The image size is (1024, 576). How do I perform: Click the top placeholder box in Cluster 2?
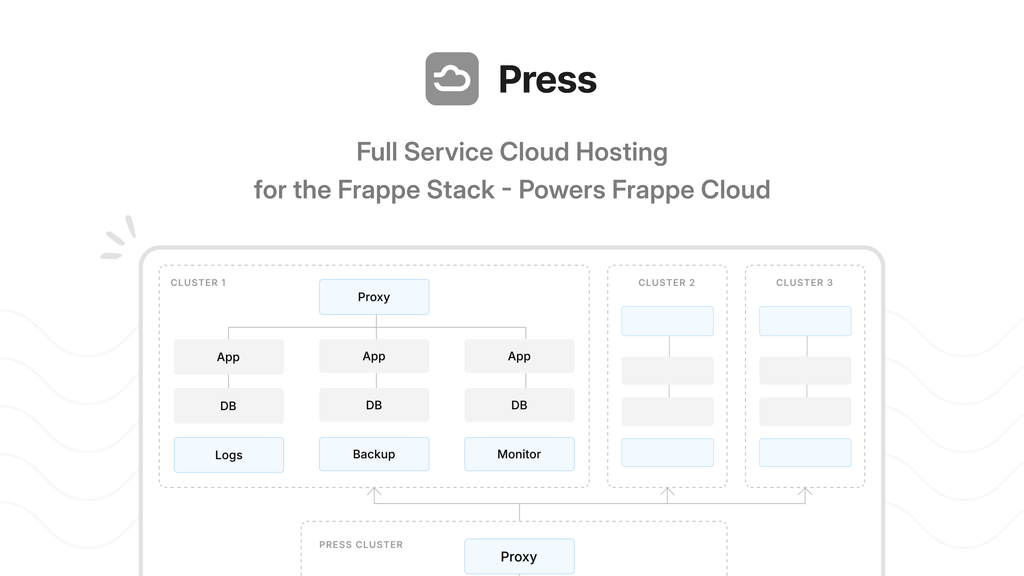[x=667, y=320]
